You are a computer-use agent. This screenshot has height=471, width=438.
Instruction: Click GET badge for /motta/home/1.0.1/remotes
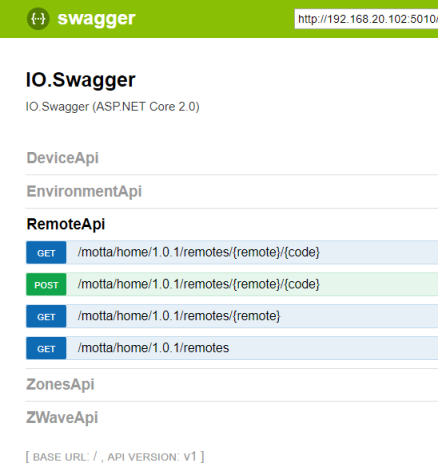coord(46,348)
